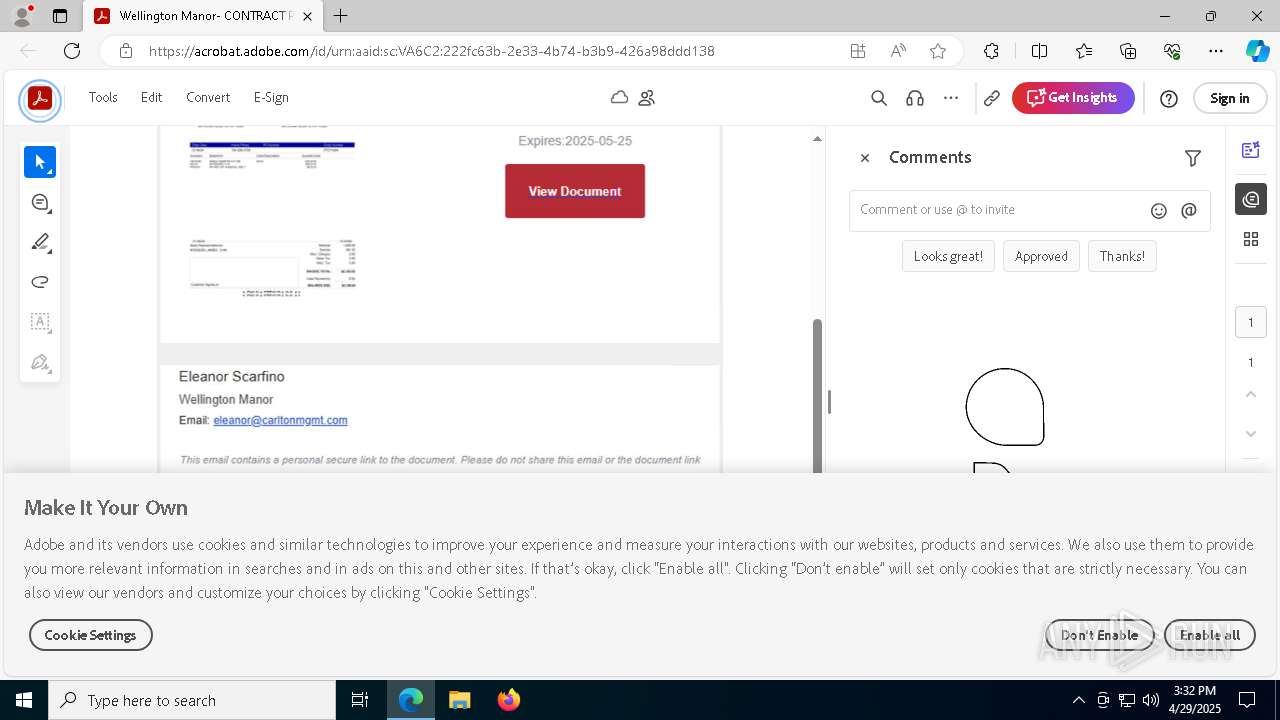Select the fill and sign pen tool
This screenshot has height=720, width=1280.
[40, 362]
